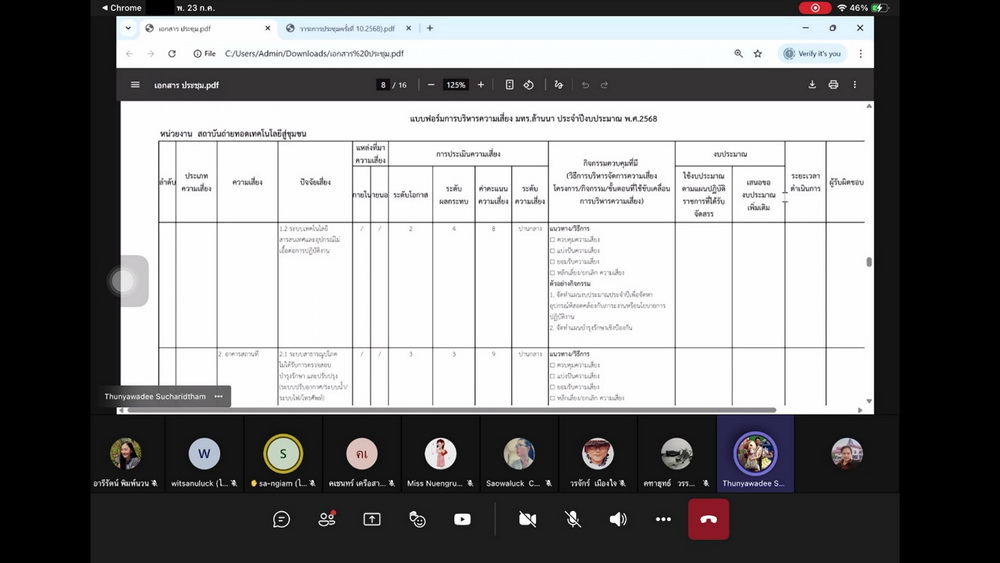Select the last participant avatar on the right

(x=846, y=453)
